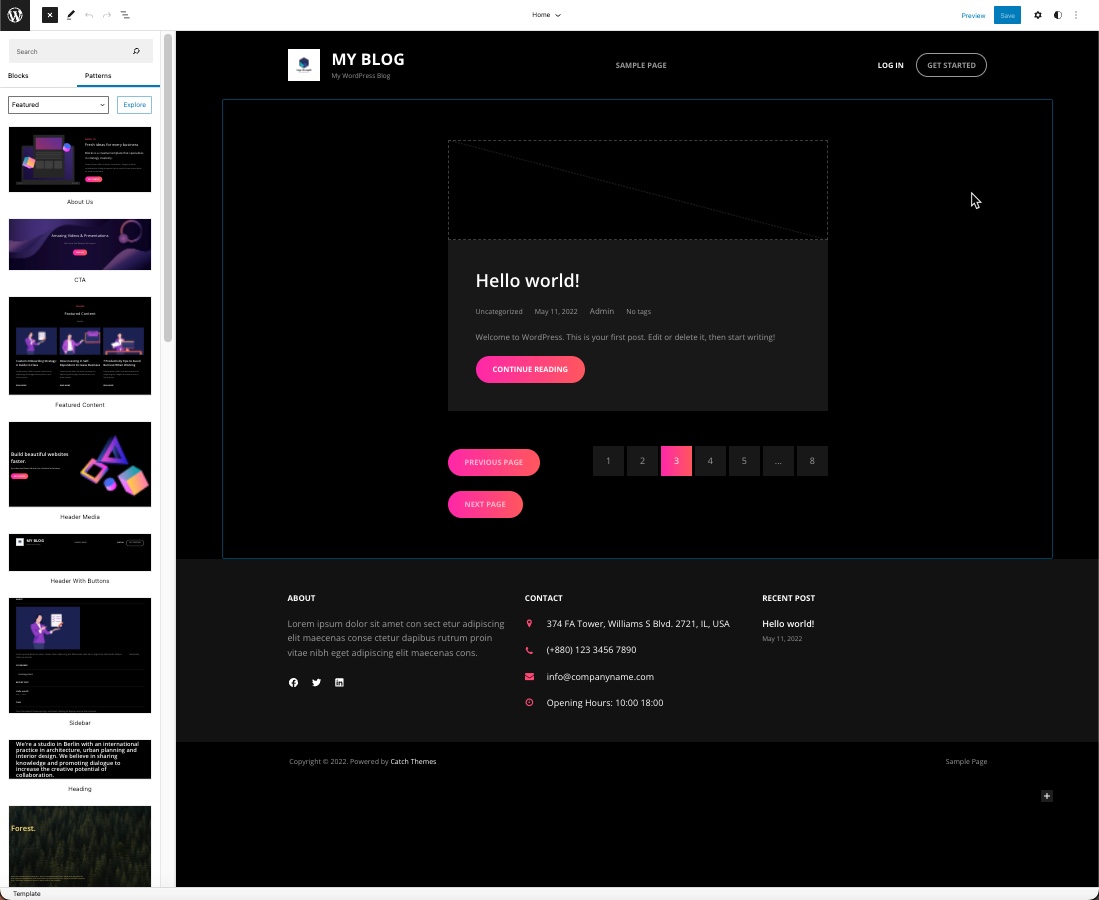Image resolution: width=1099 pixels, height=900 pixels.
Task: Click the location pin icon
Action: point(529,623)
